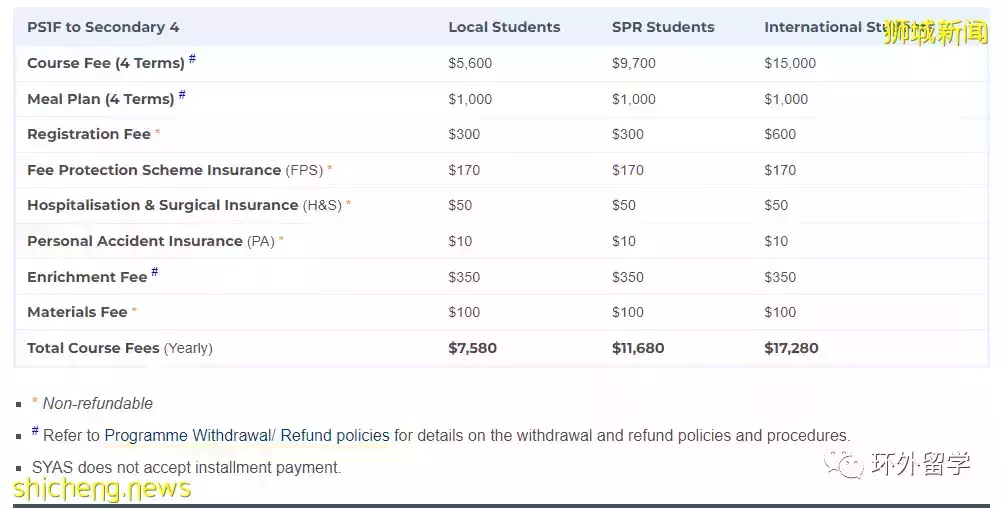Click the PS1F to Secondary 4 header
Image resolution: width=1003 pixels, height=508 pixels.
point(103,27)
